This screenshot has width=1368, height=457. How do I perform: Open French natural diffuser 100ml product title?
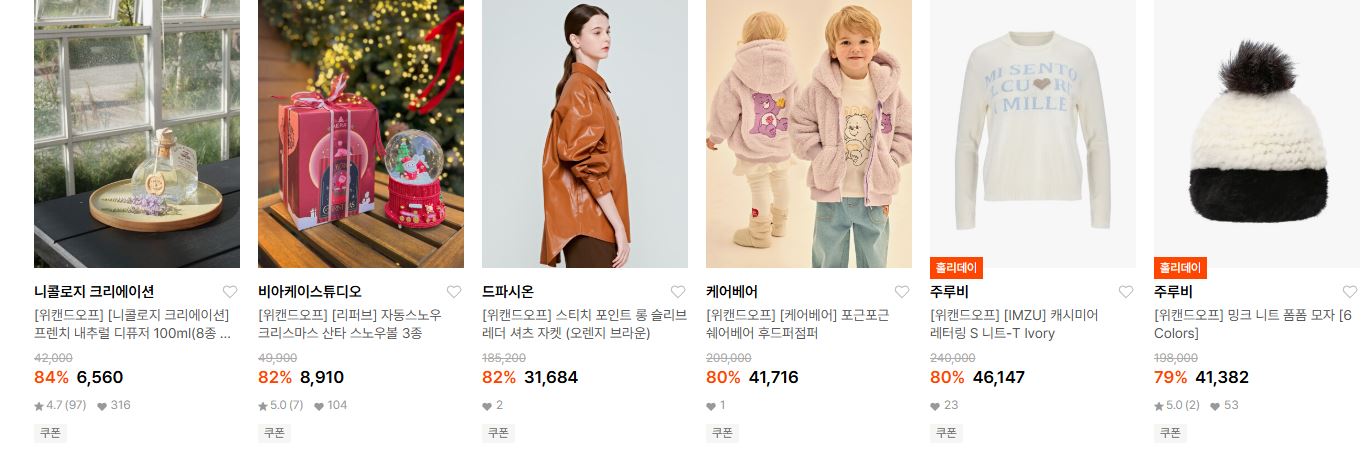pyautogui.click(x=134, y=324)
